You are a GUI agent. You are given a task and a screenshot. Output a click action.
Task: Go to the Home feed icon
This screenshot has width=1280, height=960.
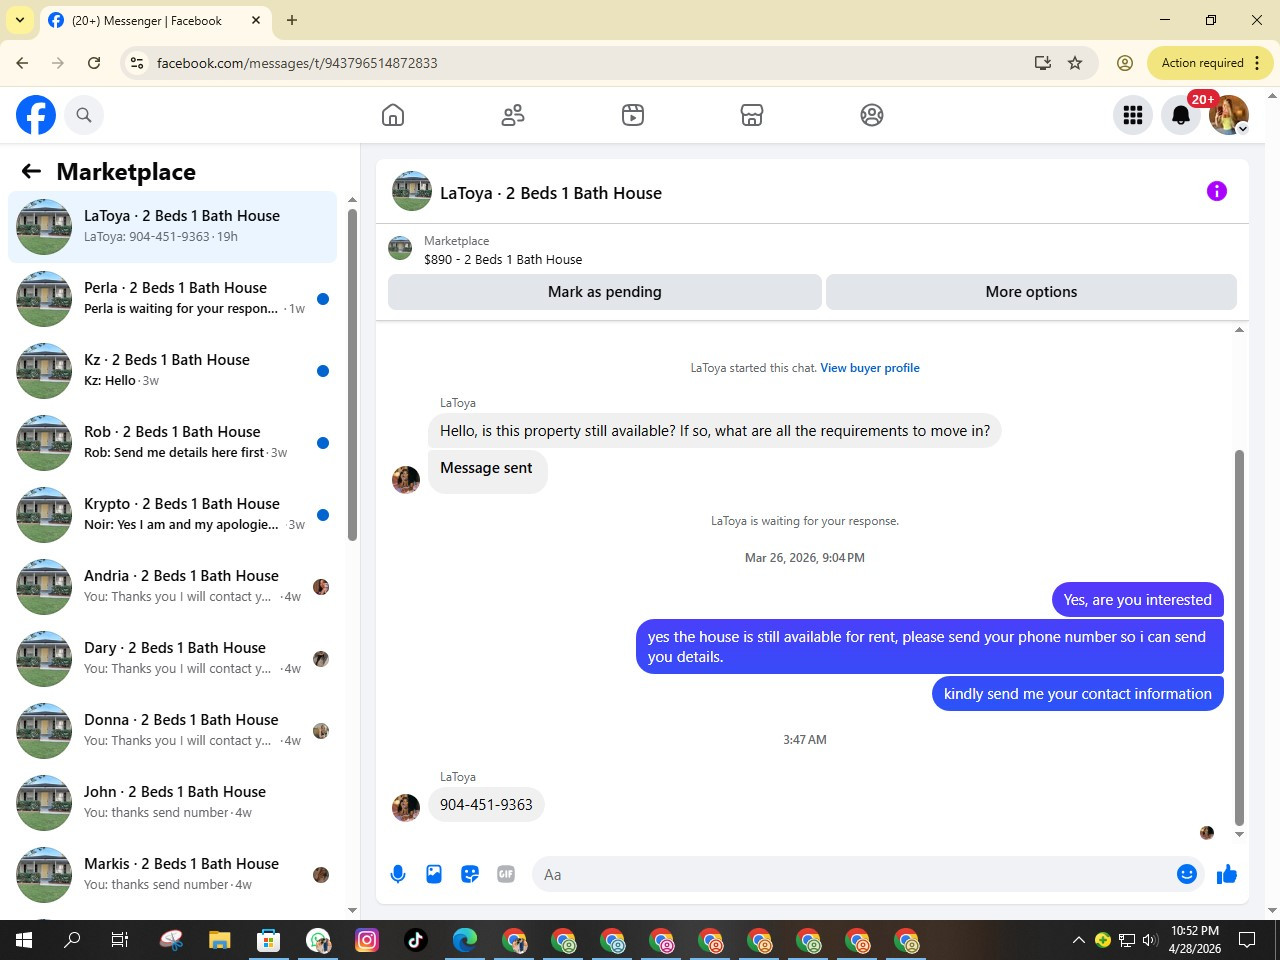tap(393, 115)
